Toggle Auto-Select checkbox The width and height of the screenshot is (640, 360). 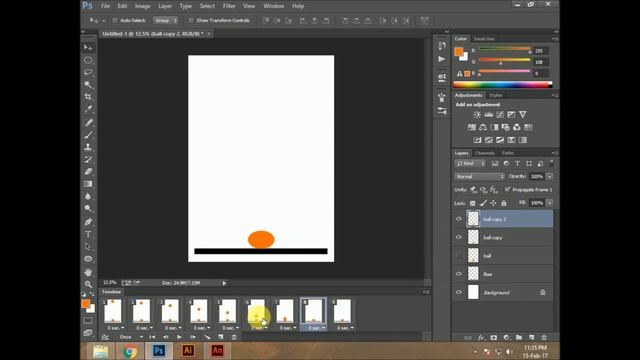coord(115,20)
